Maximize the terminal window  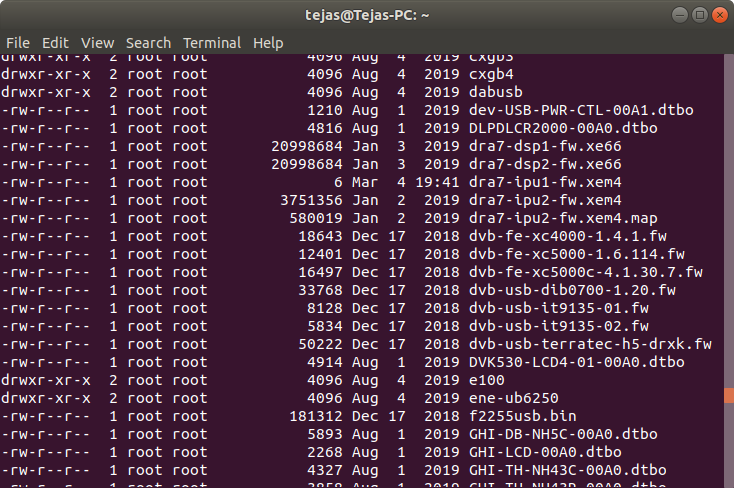[700, 15]
